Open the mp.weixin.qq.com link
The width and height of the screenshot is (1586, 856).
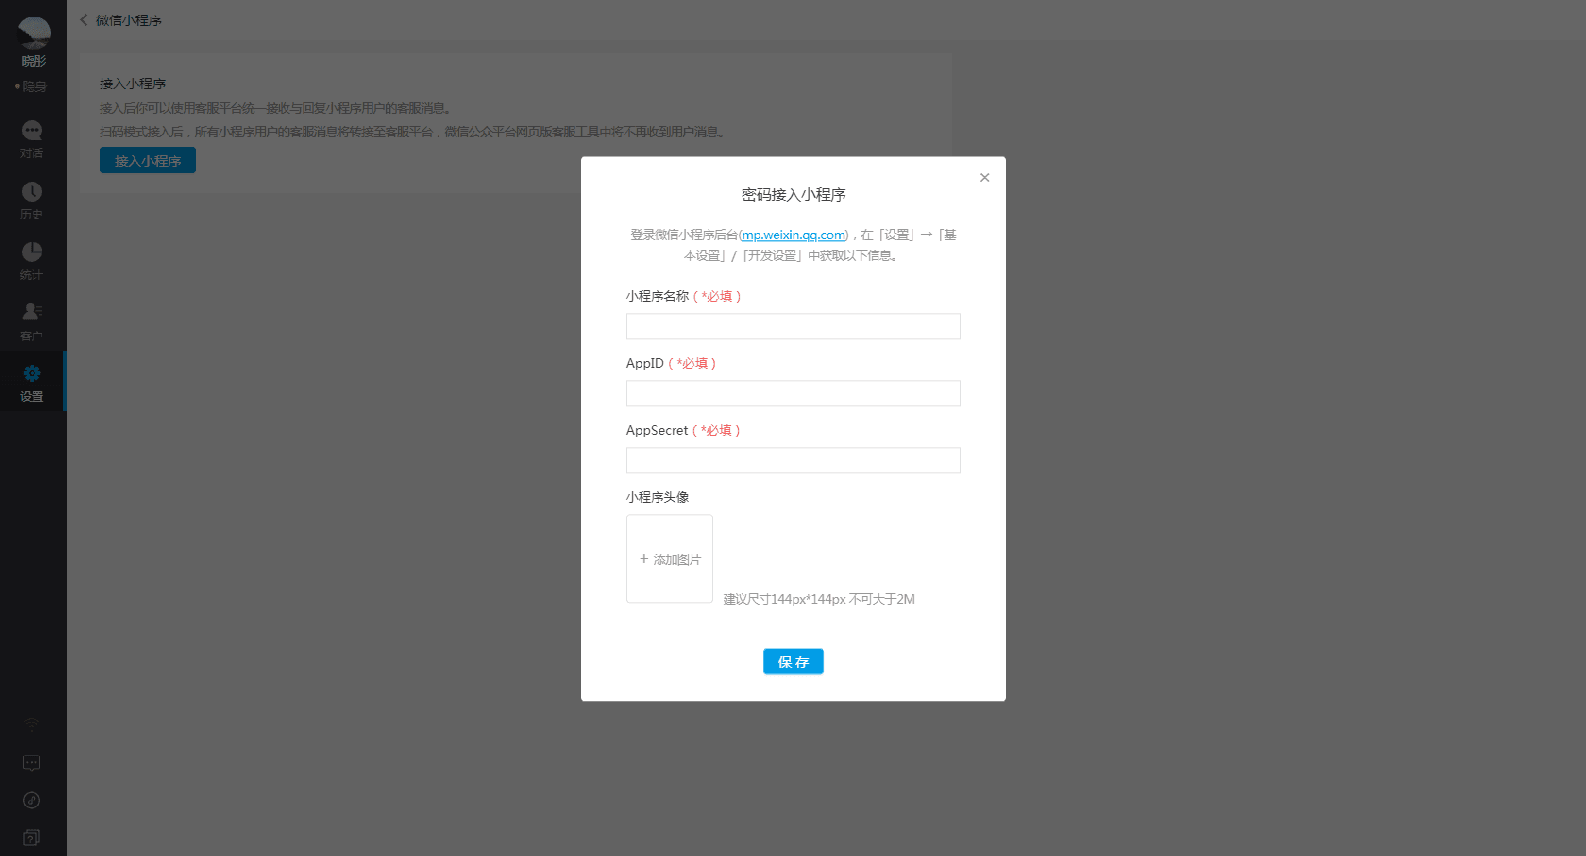pyautogui.click(x=794, y=235)
